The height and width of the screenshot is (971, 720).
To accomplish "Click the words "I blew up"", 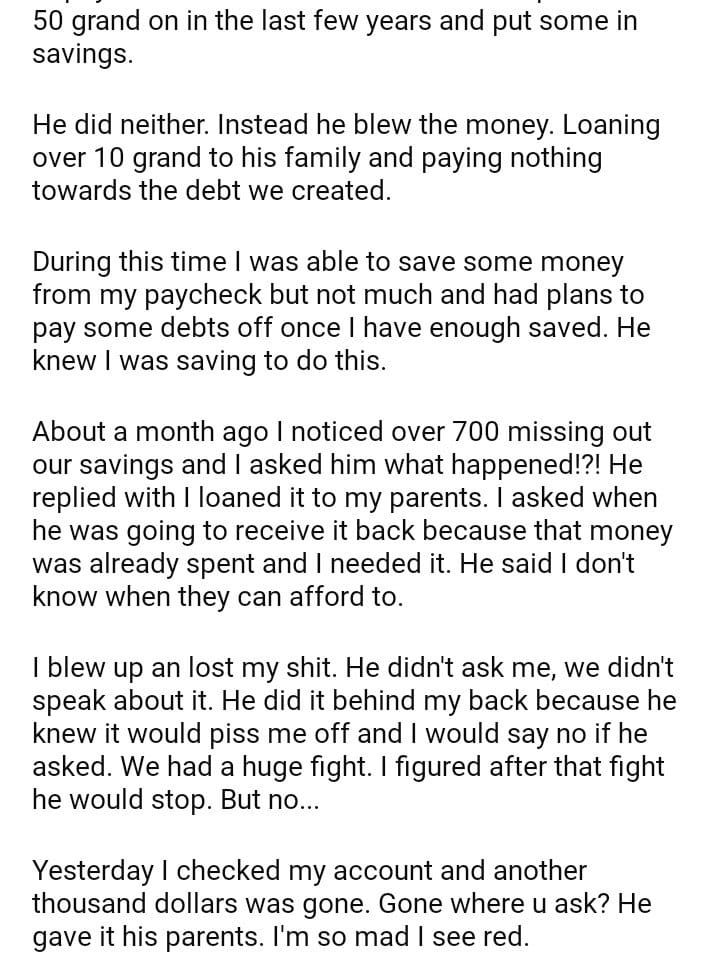I will tap(87, 669).
